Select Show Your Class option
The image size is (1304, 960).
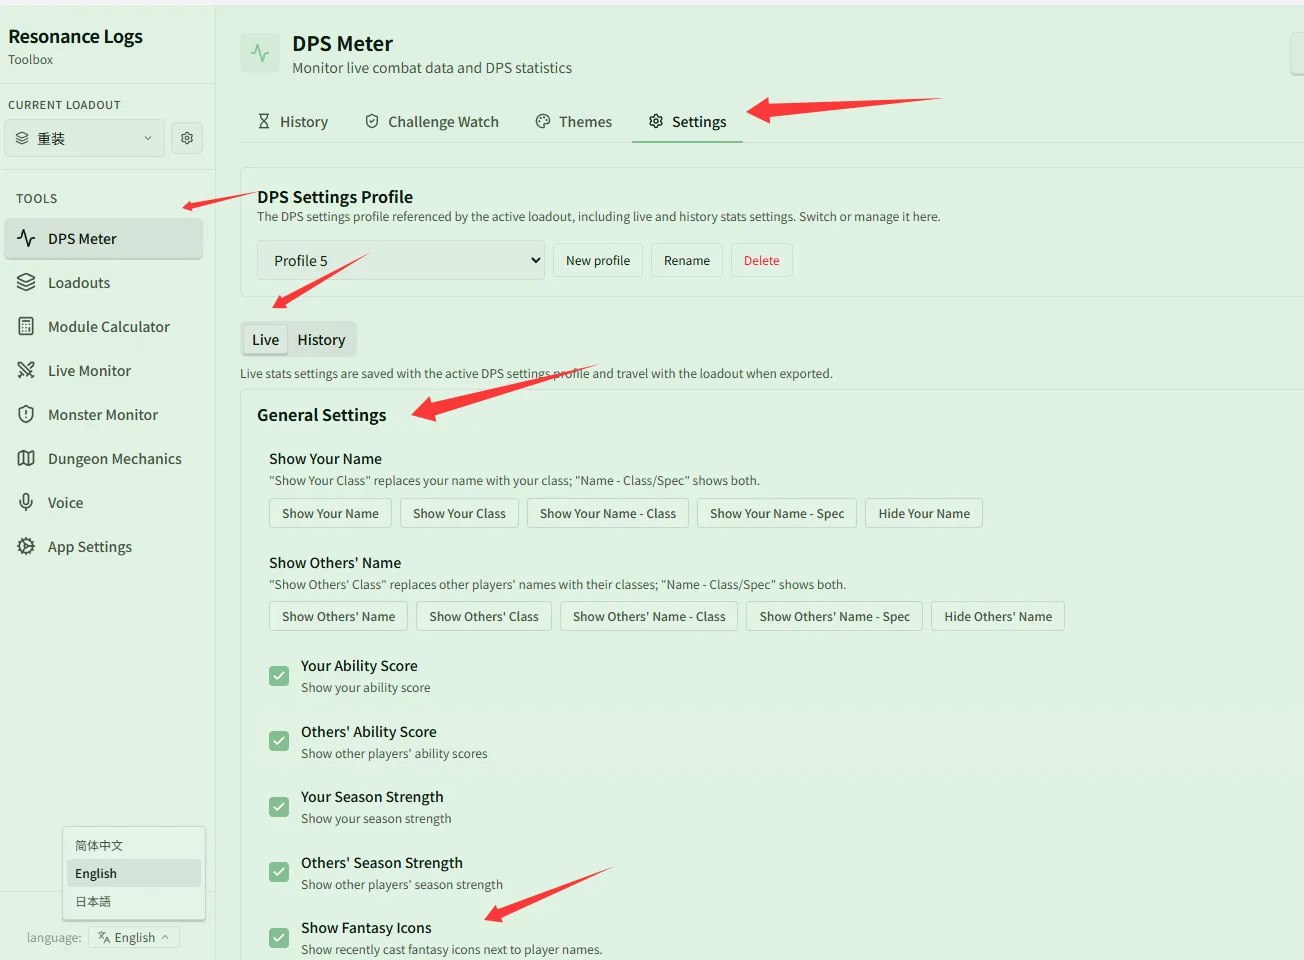(x=460, y=513)
